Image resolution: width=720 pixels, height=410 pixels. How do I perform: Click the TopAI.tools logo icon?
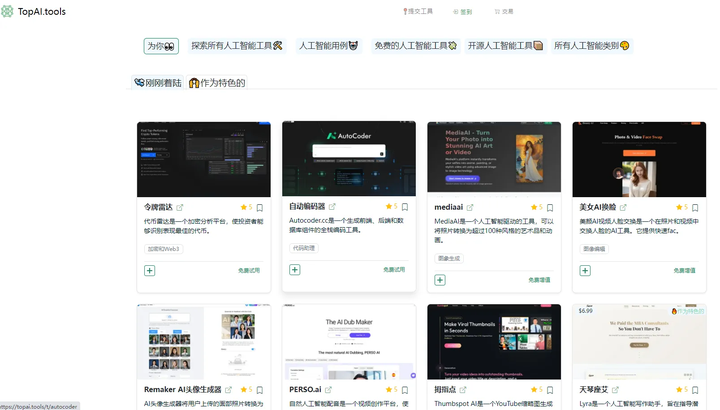click(7, 11)
